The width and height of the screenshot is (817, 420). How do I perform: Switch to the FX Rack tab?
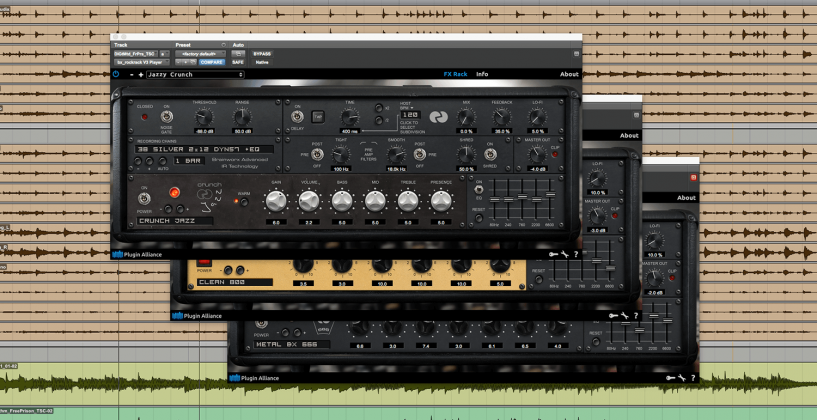(455, 74)
